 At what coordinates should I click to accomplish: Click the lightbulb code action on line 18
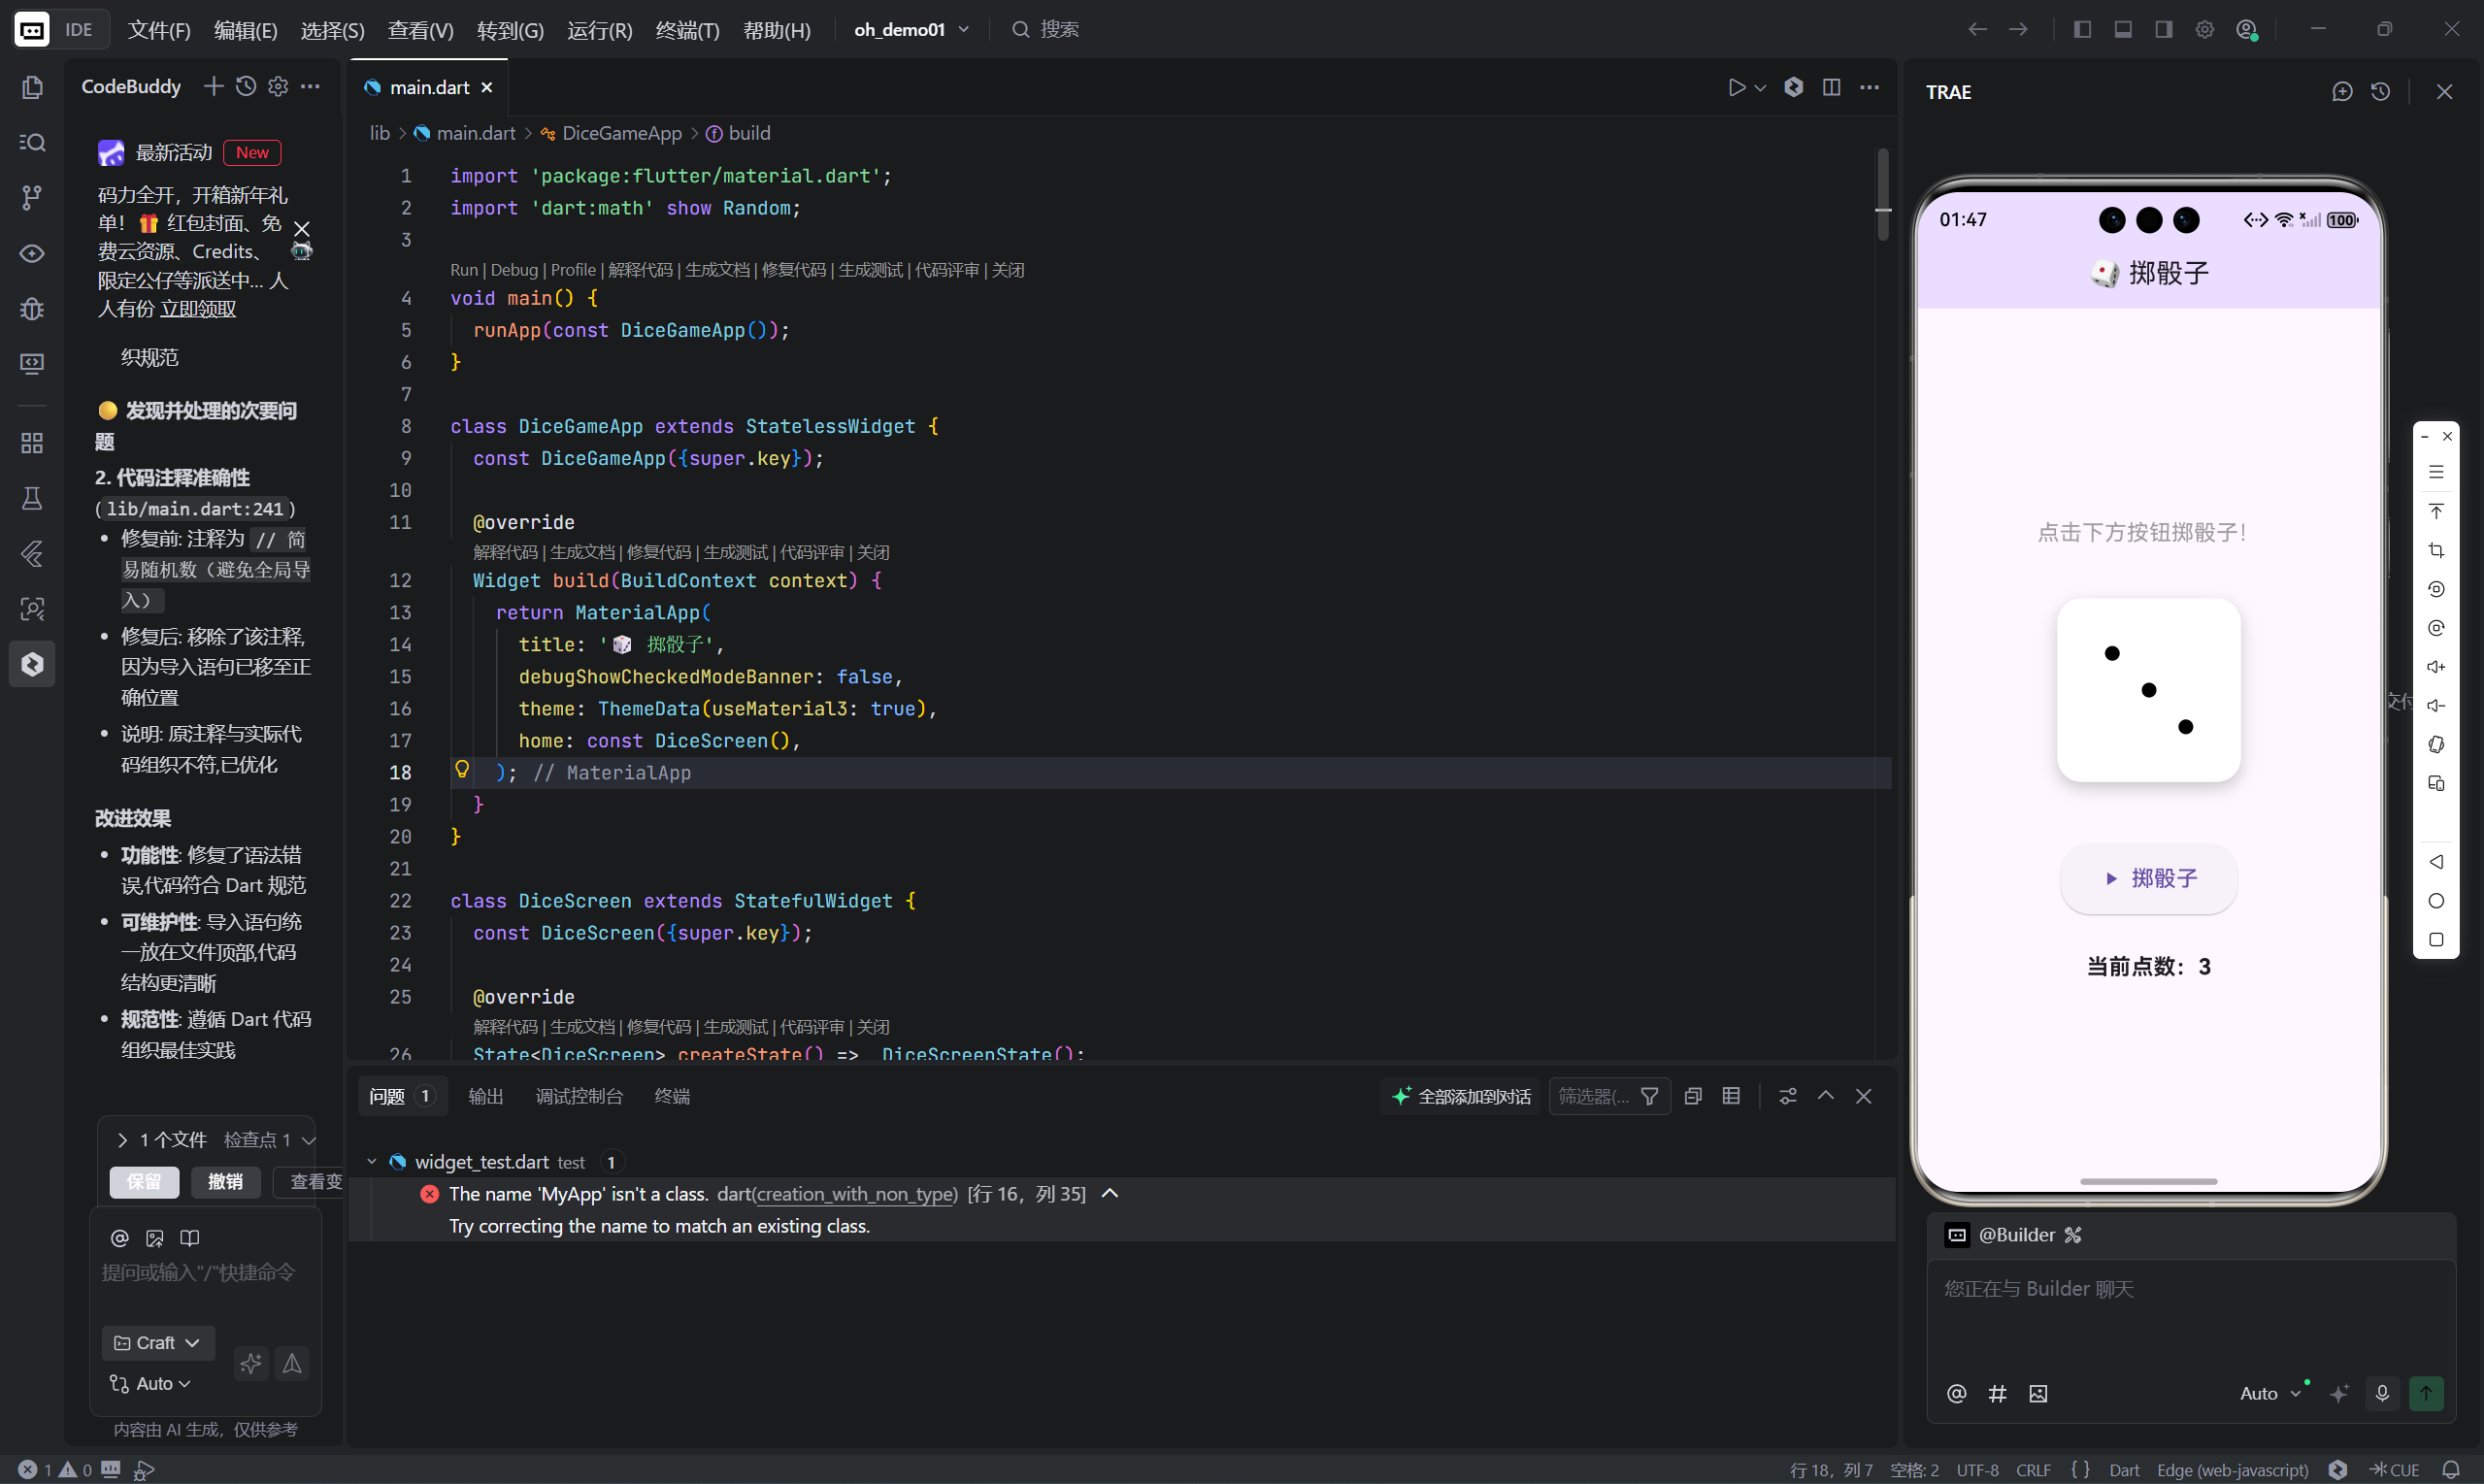click(462, 769)
